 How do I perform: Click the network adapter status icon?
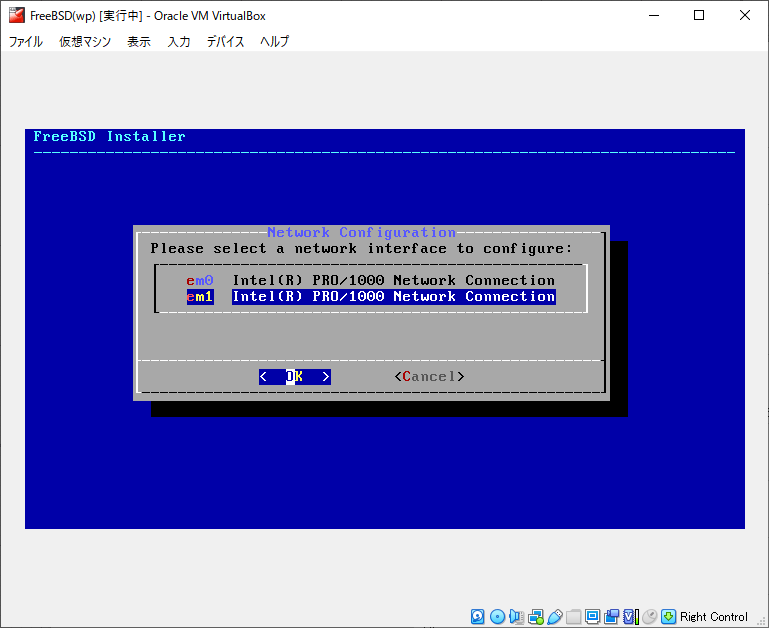tap(536, 616)
